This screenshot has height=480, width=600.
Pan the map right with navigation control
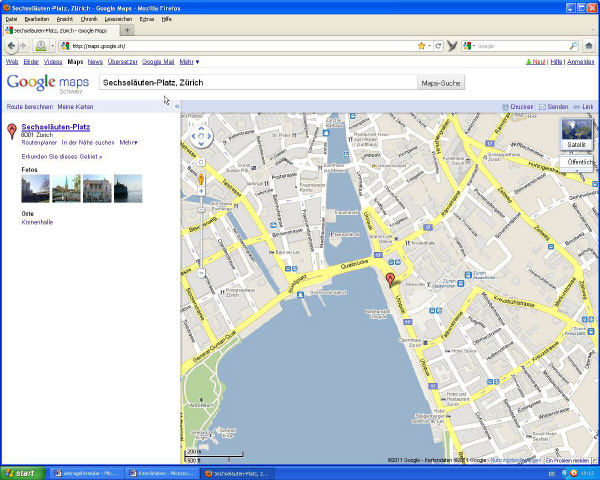[x=209, y=136]
